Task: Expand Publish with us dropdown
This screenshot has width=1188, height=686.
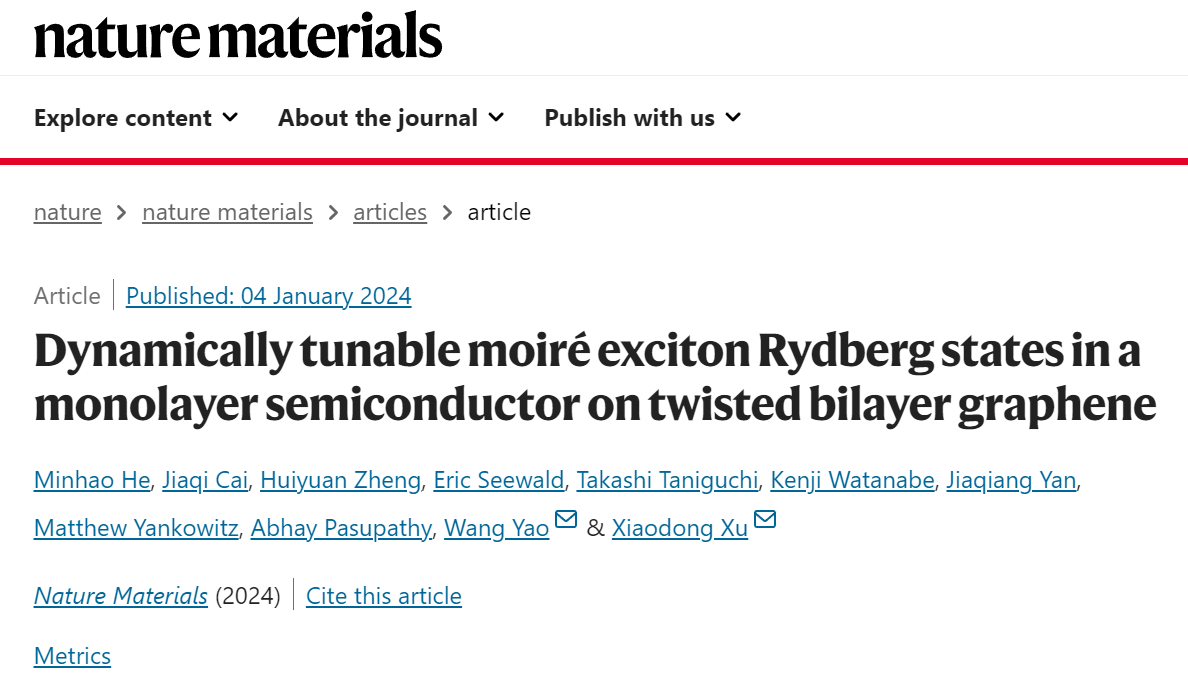Action: pos(642,117)
